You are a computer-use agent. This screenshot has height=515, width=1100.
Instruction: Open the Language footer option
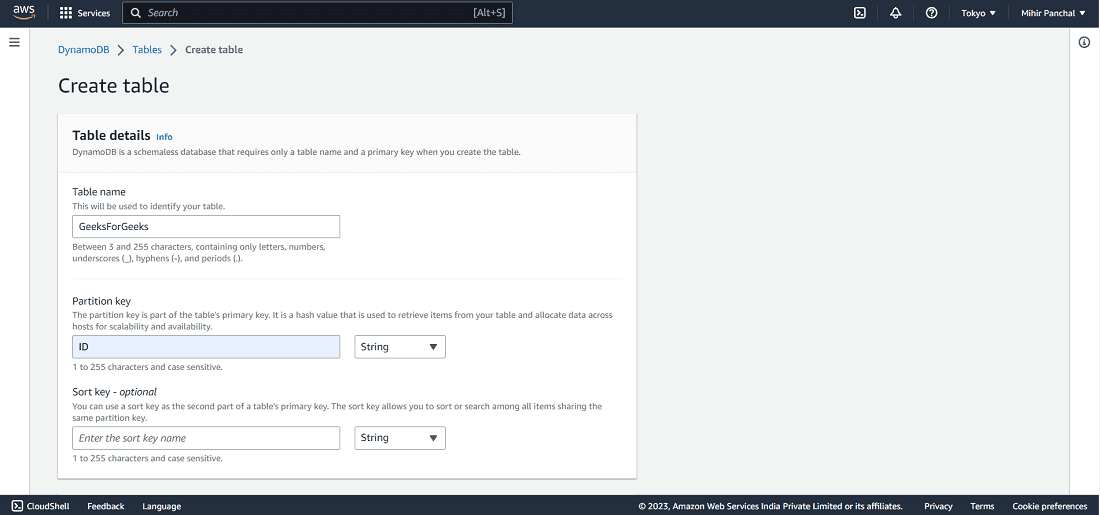[161, 506]
